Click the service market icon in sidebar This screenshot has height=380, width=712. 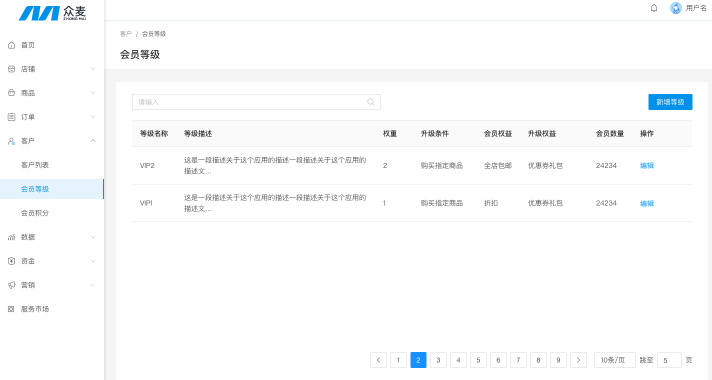[11, 309]
